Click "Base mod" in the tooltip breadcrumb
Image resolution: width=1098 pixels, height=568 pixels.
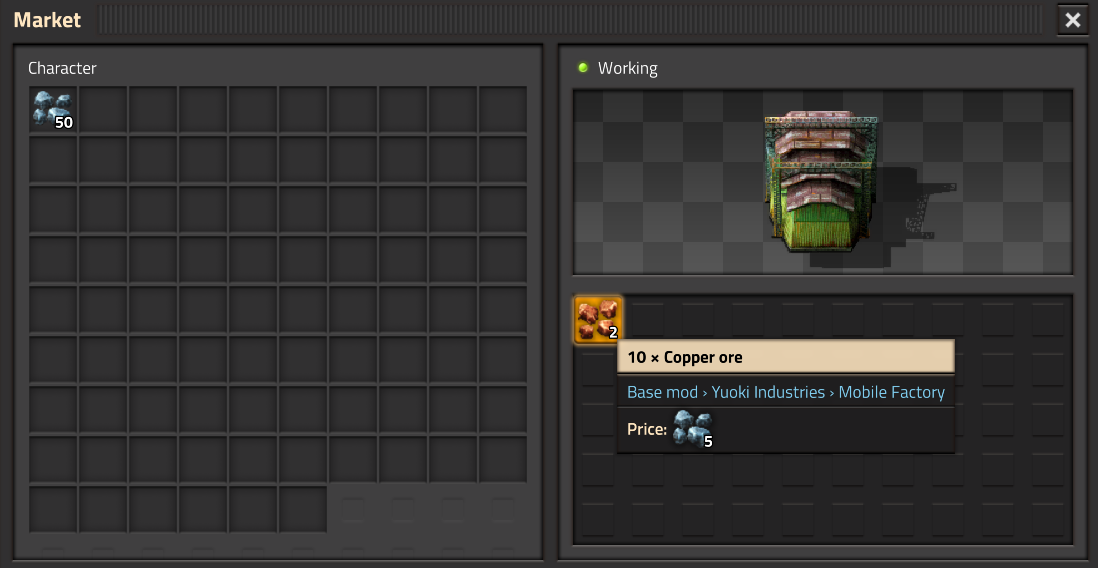(662, 392)
